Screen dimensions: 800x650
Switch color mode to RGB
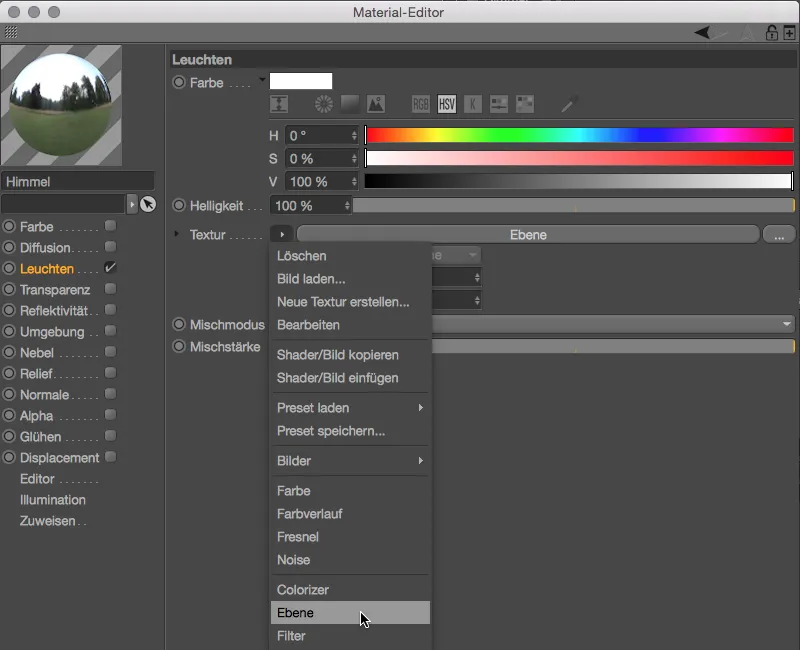(x=420, y=104)
